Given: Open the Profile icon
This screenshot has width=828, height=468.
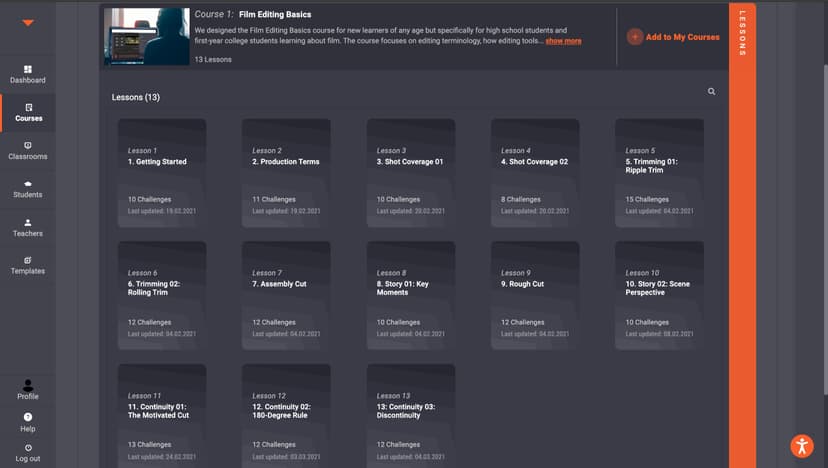Looking at the screenshot, I should [28, 385].
